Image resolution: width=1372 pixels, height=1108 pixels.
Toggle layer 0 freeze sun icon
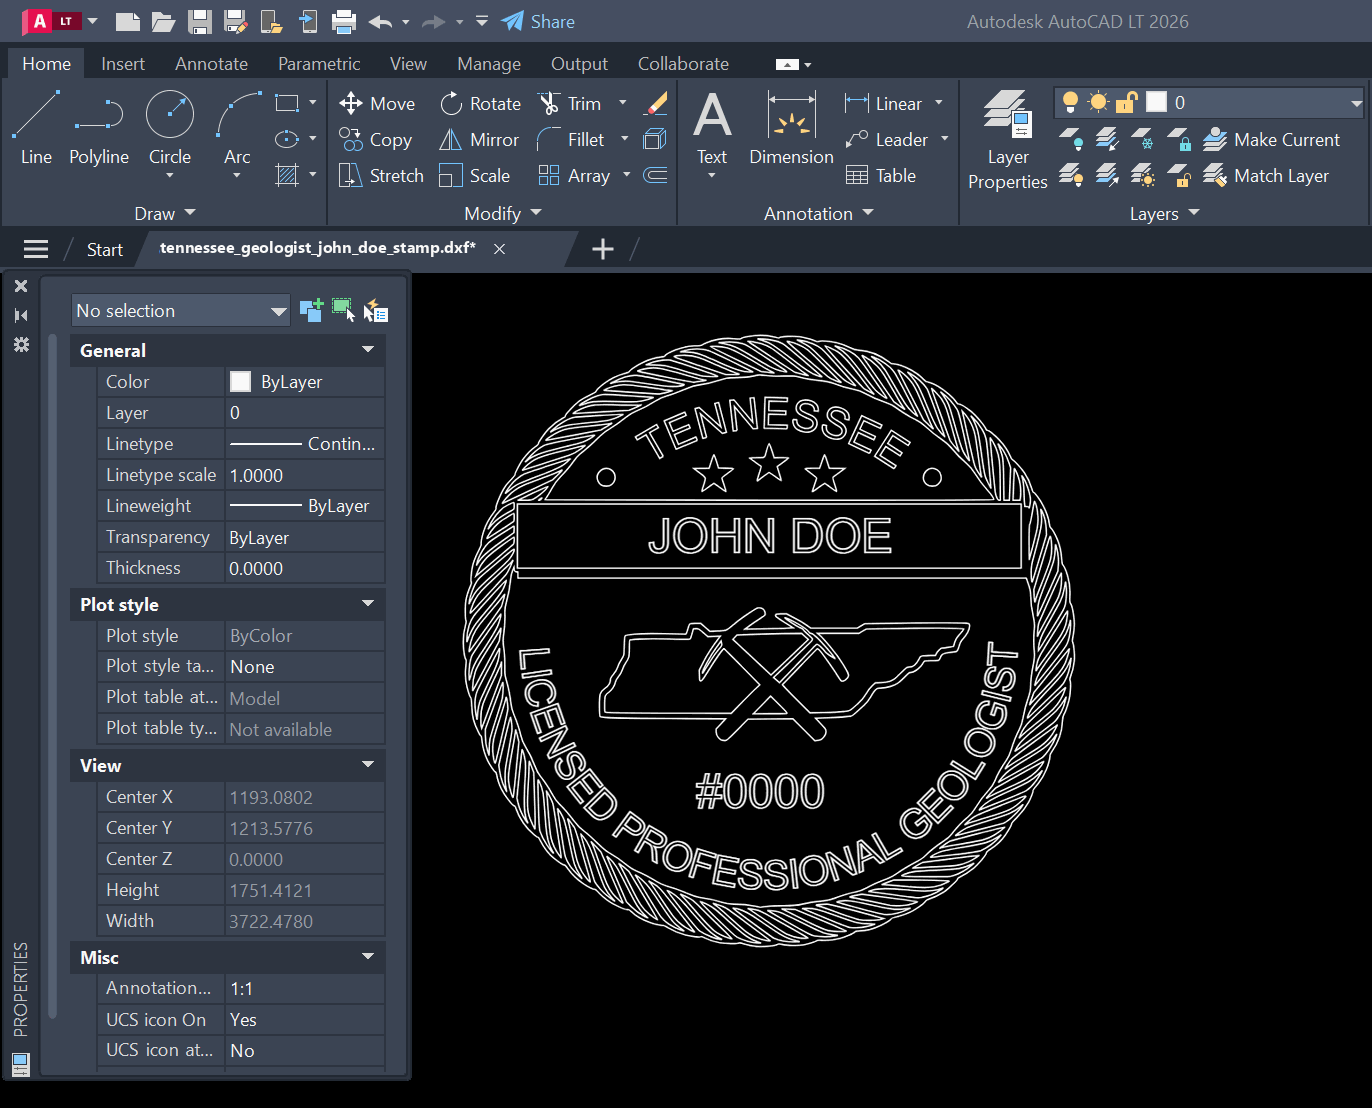point(1098,102)
